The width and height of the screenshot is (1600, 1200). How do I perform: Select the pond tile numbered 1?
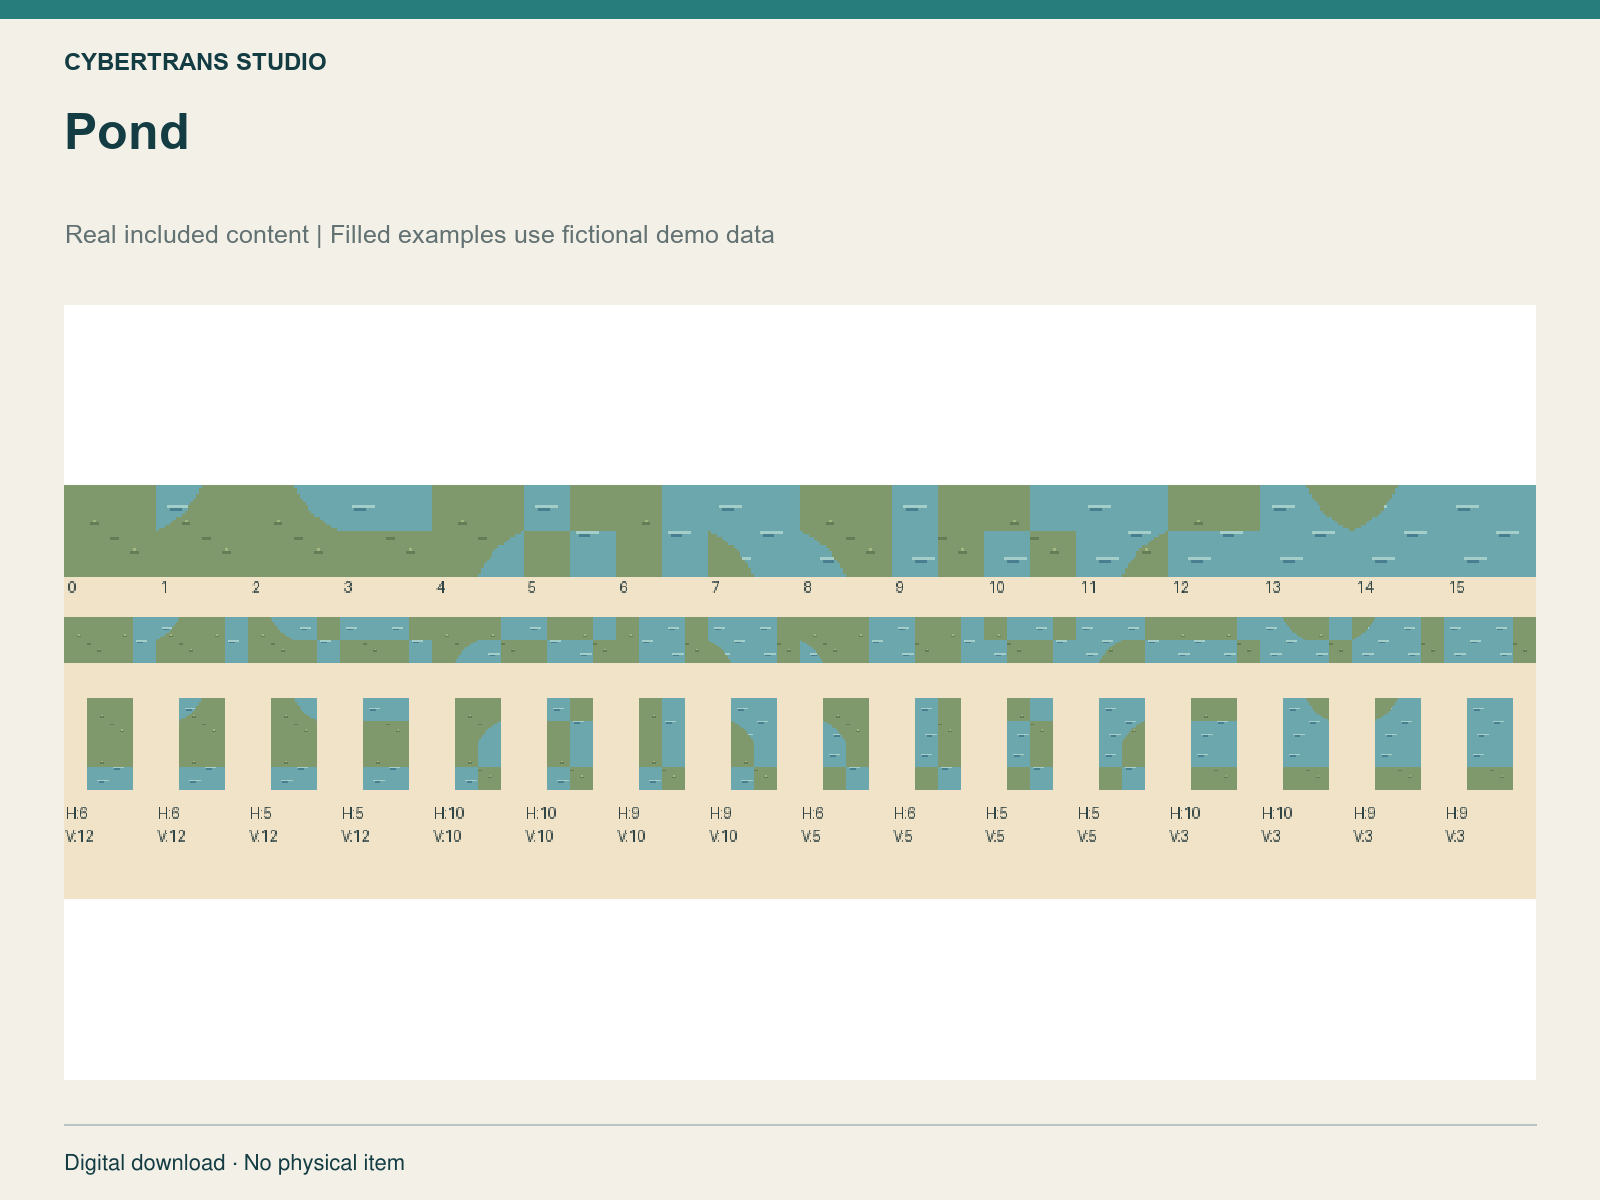[x=202, y=531]
